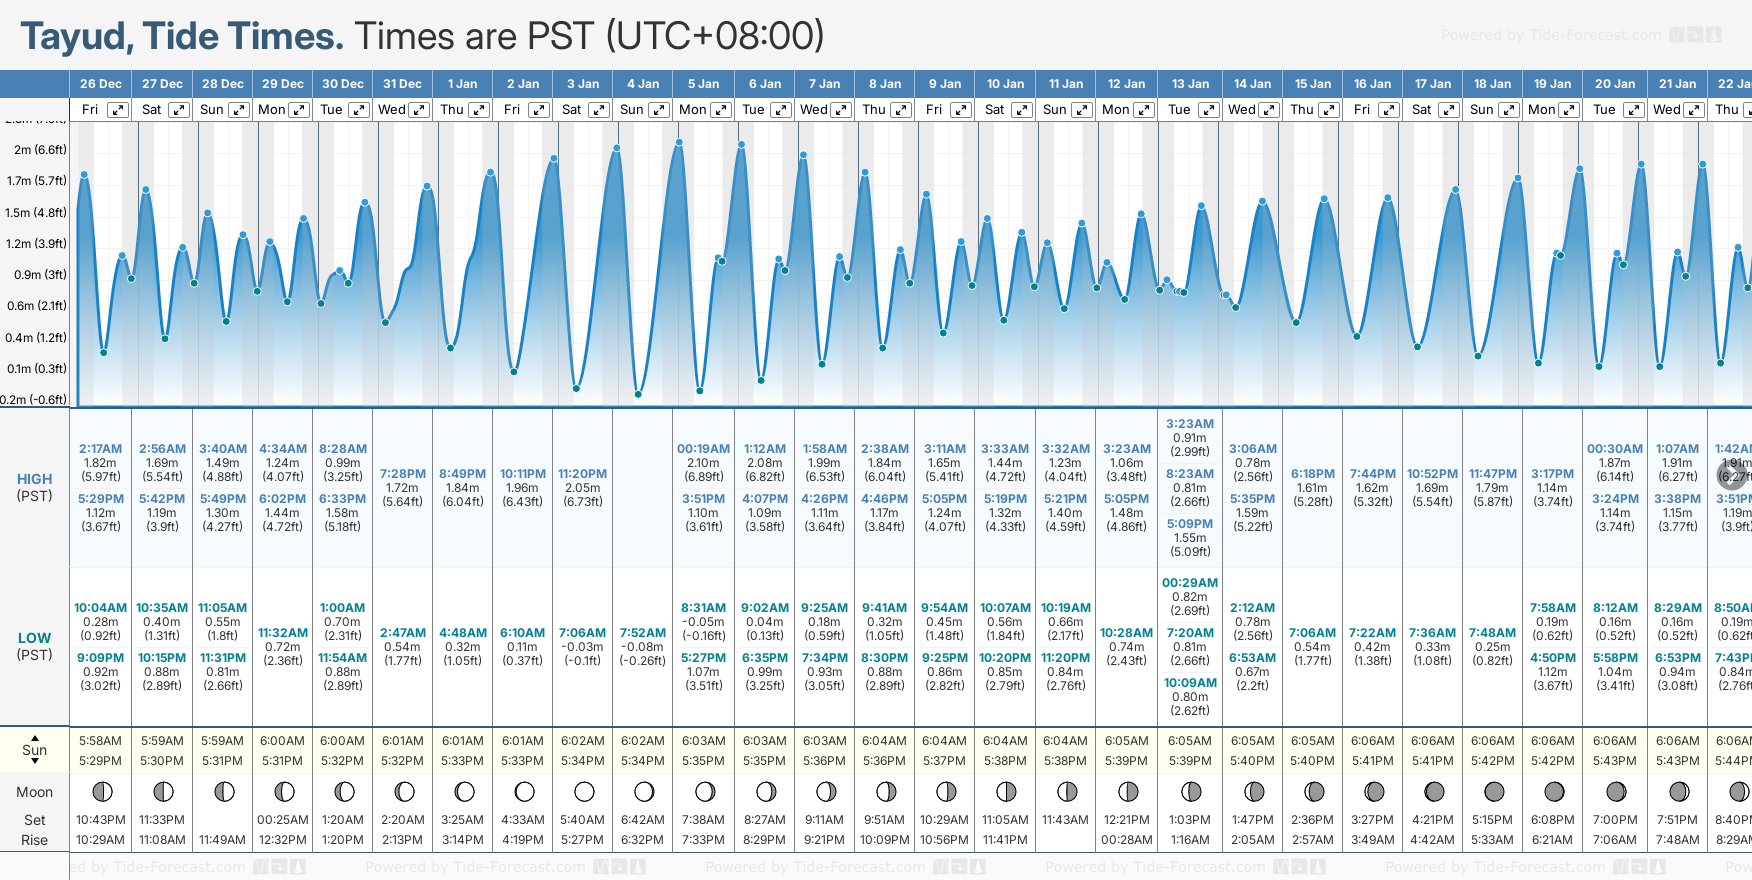Click the HIGH (PST) row label
Viewport: 1752px width, 880px height.
click(35, 487)
